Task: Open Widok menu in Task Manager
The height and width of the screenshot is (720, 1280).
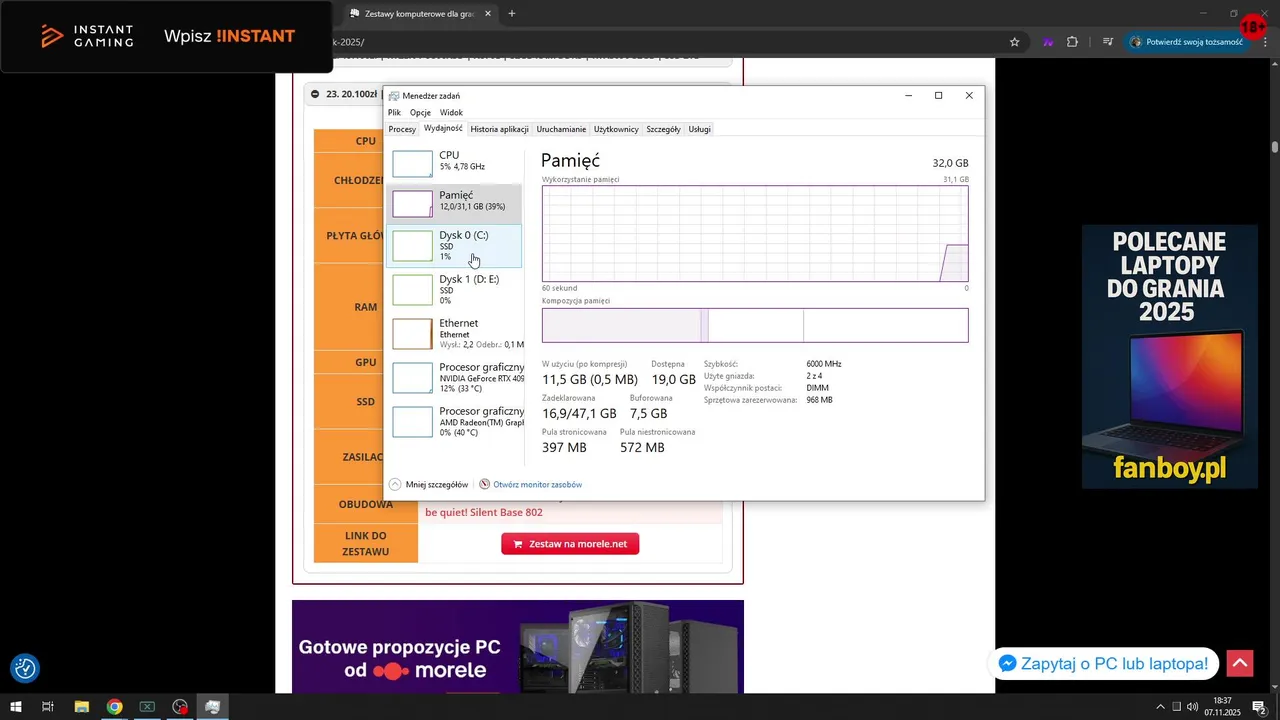Action: pos(451,113)
